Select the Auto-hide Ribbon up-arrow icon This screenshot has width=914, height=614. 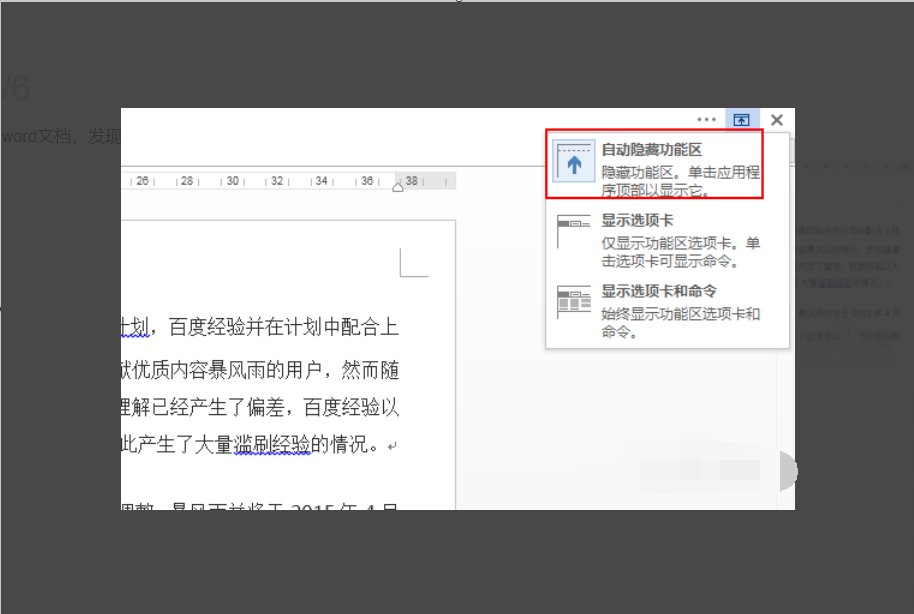(x=573, y=162)
